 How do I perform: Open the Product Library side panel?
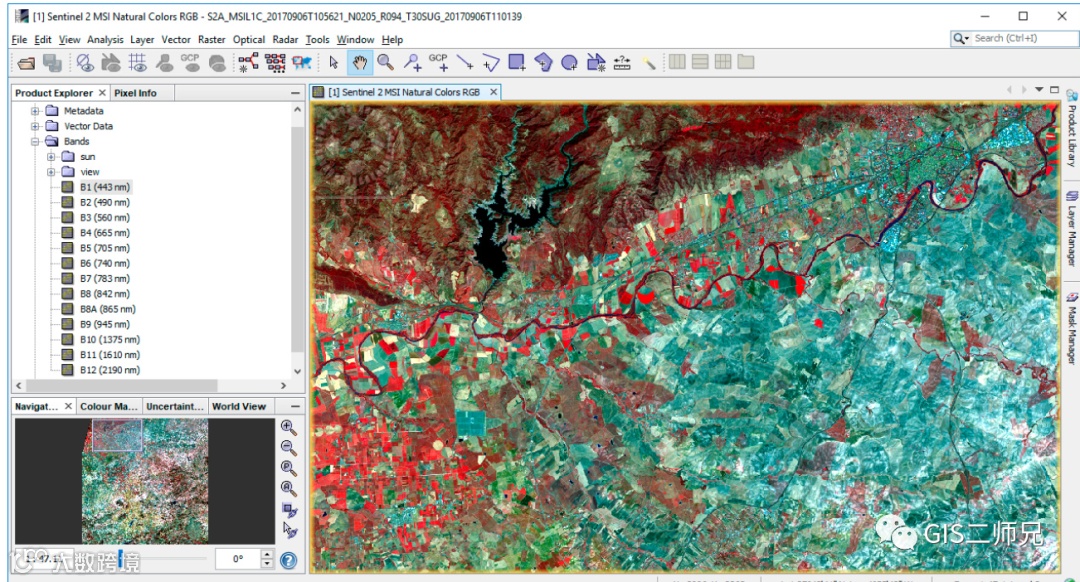click(1072, 129)
